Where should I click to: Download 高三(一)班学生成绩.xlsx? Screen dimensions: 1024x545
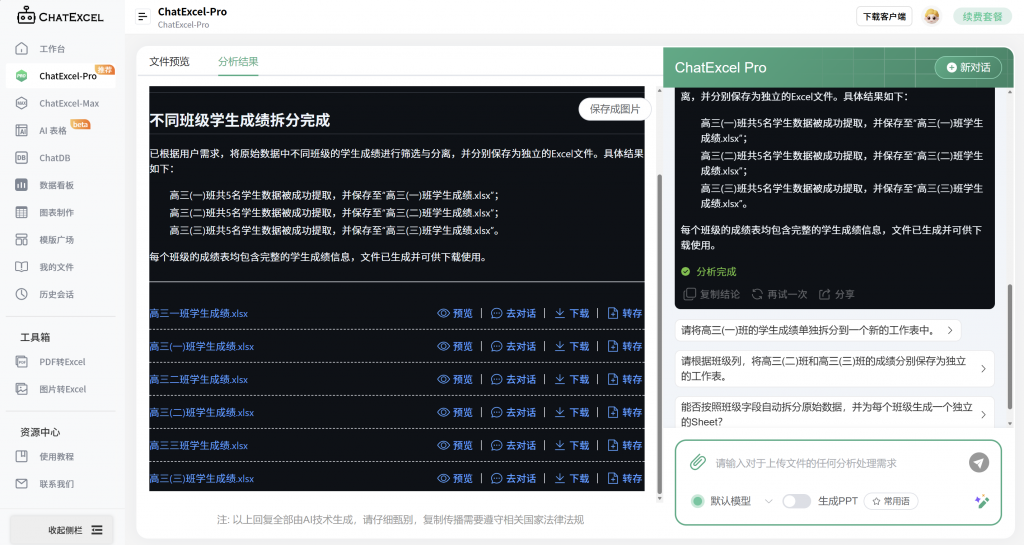pyautogui.click(x=571, y=346)
